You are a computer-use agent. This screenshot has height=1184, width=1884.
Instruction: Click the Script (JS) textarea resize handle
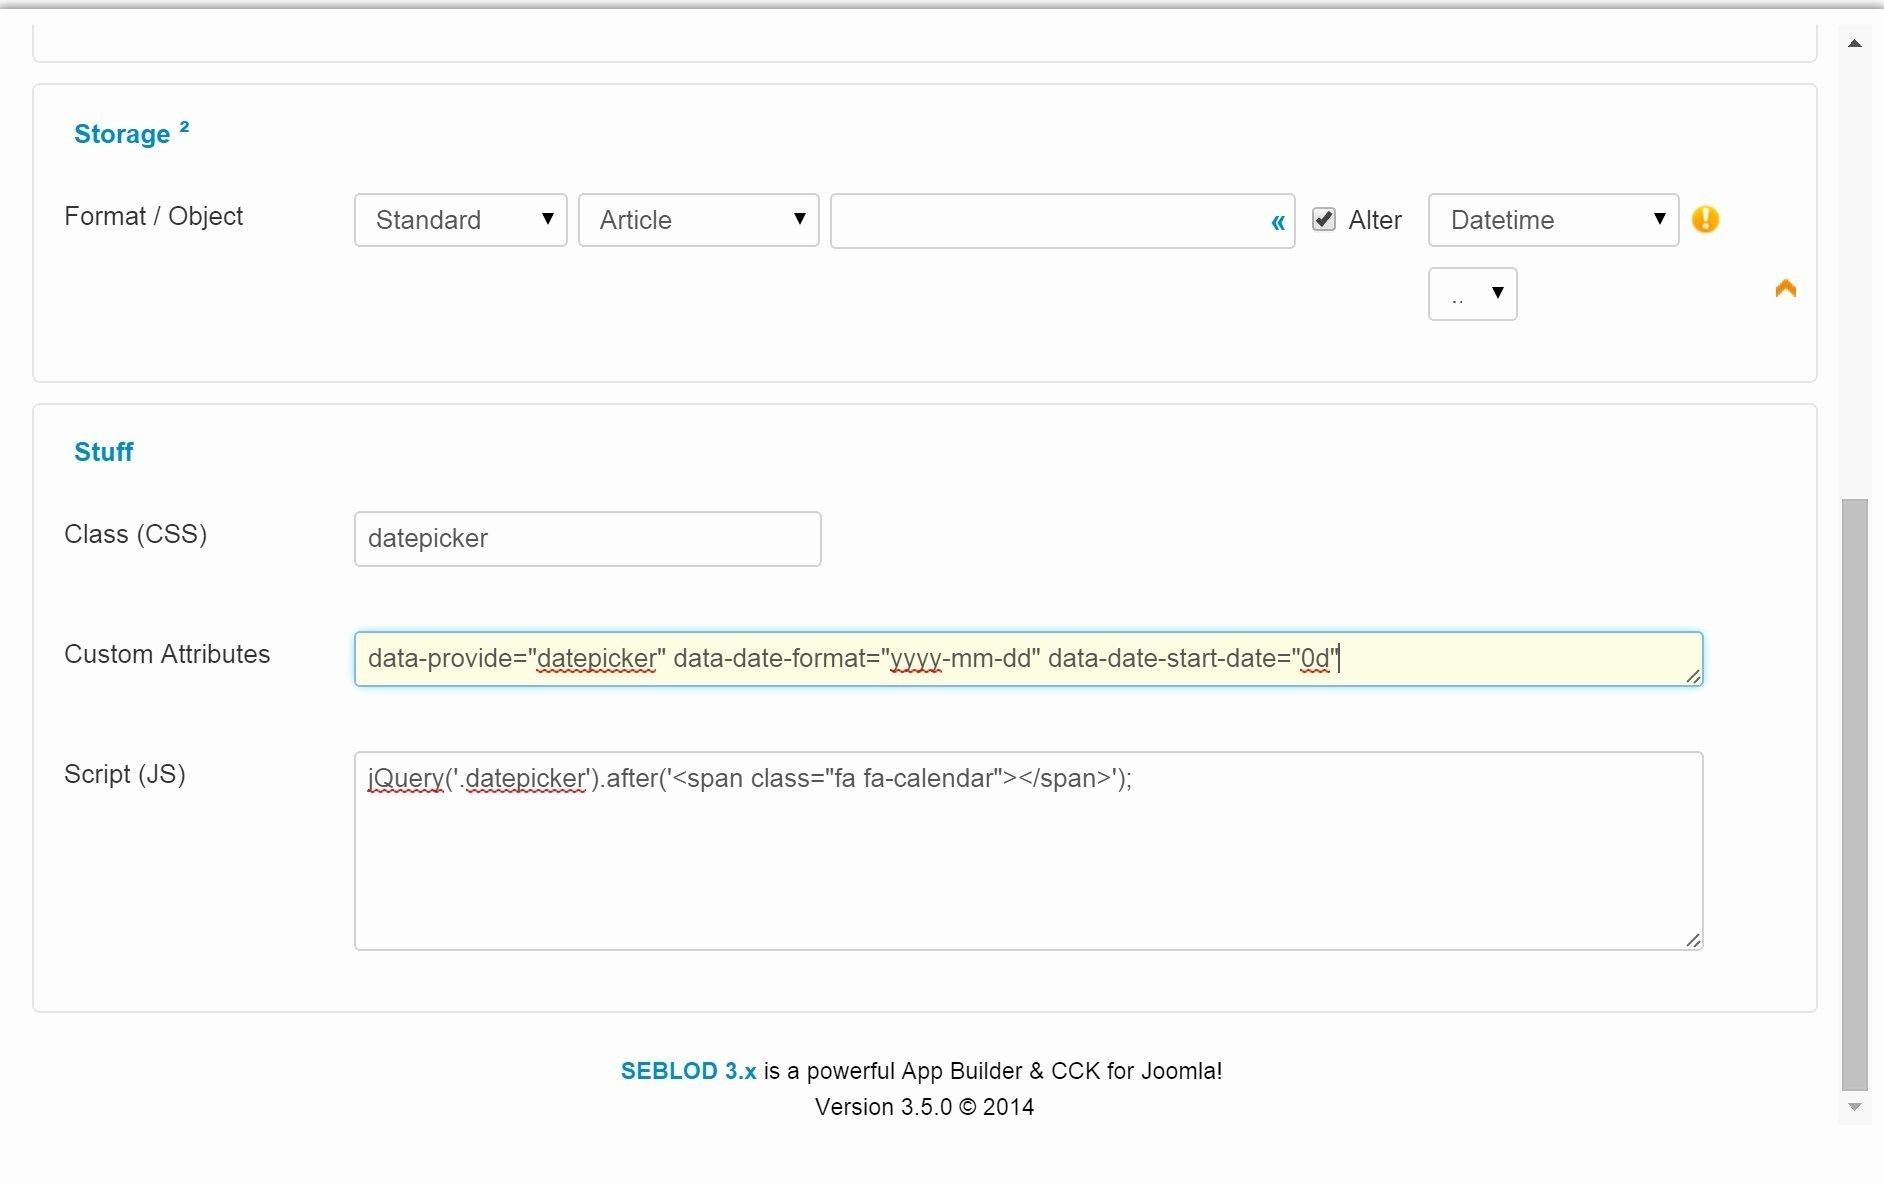coord(1693,940)
